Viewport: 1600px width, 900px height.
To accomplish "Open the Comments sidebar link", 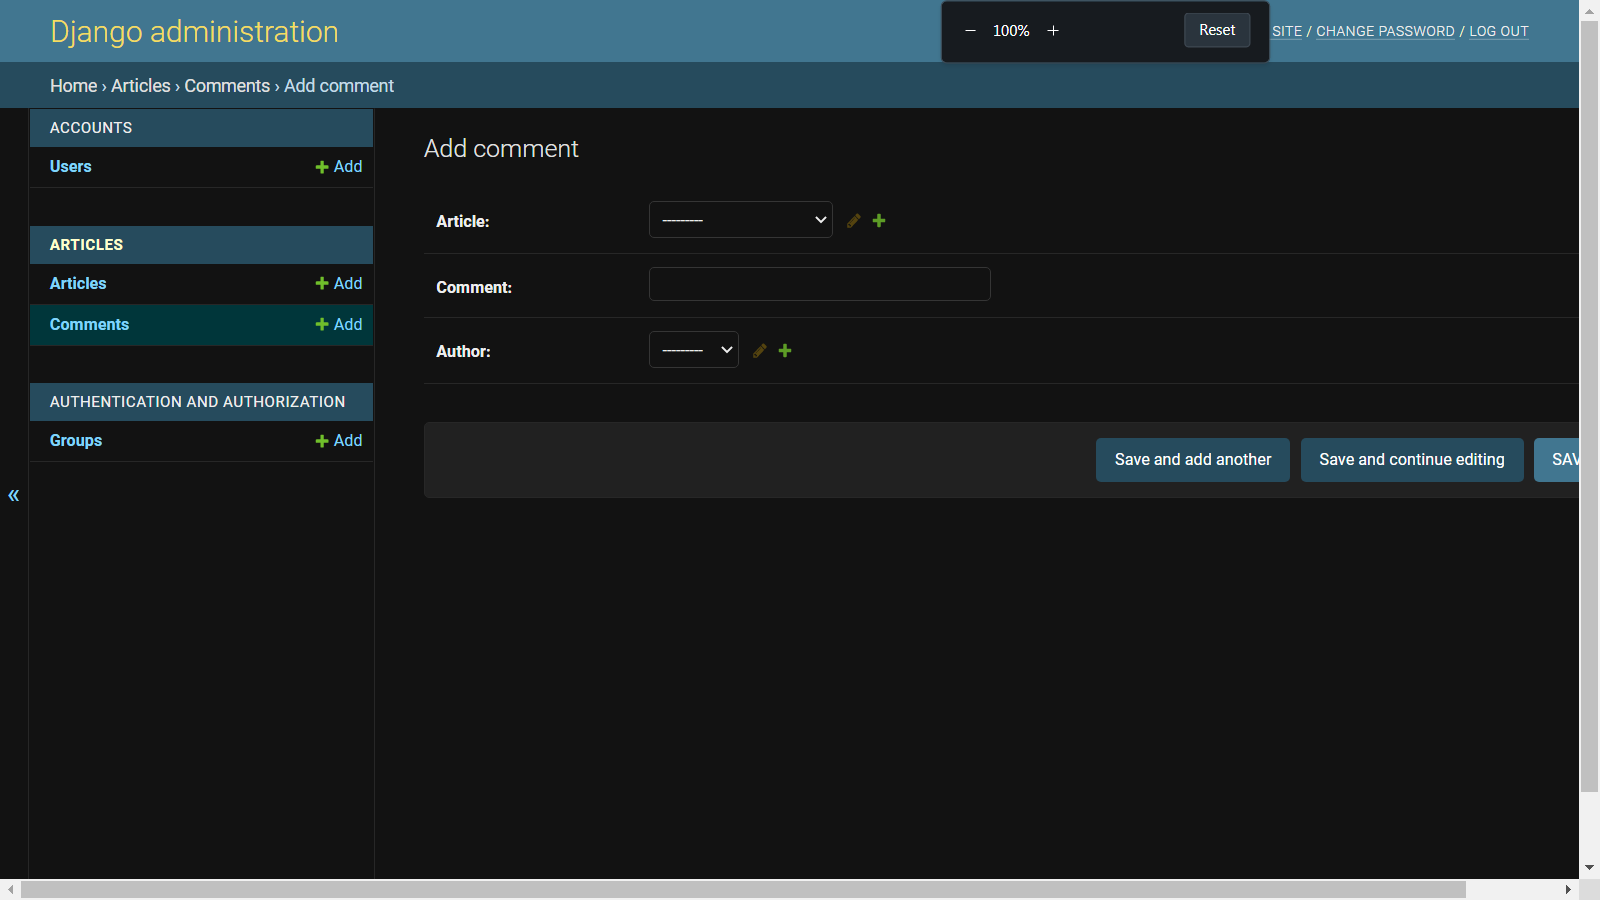I will click(x=89, y=325).
